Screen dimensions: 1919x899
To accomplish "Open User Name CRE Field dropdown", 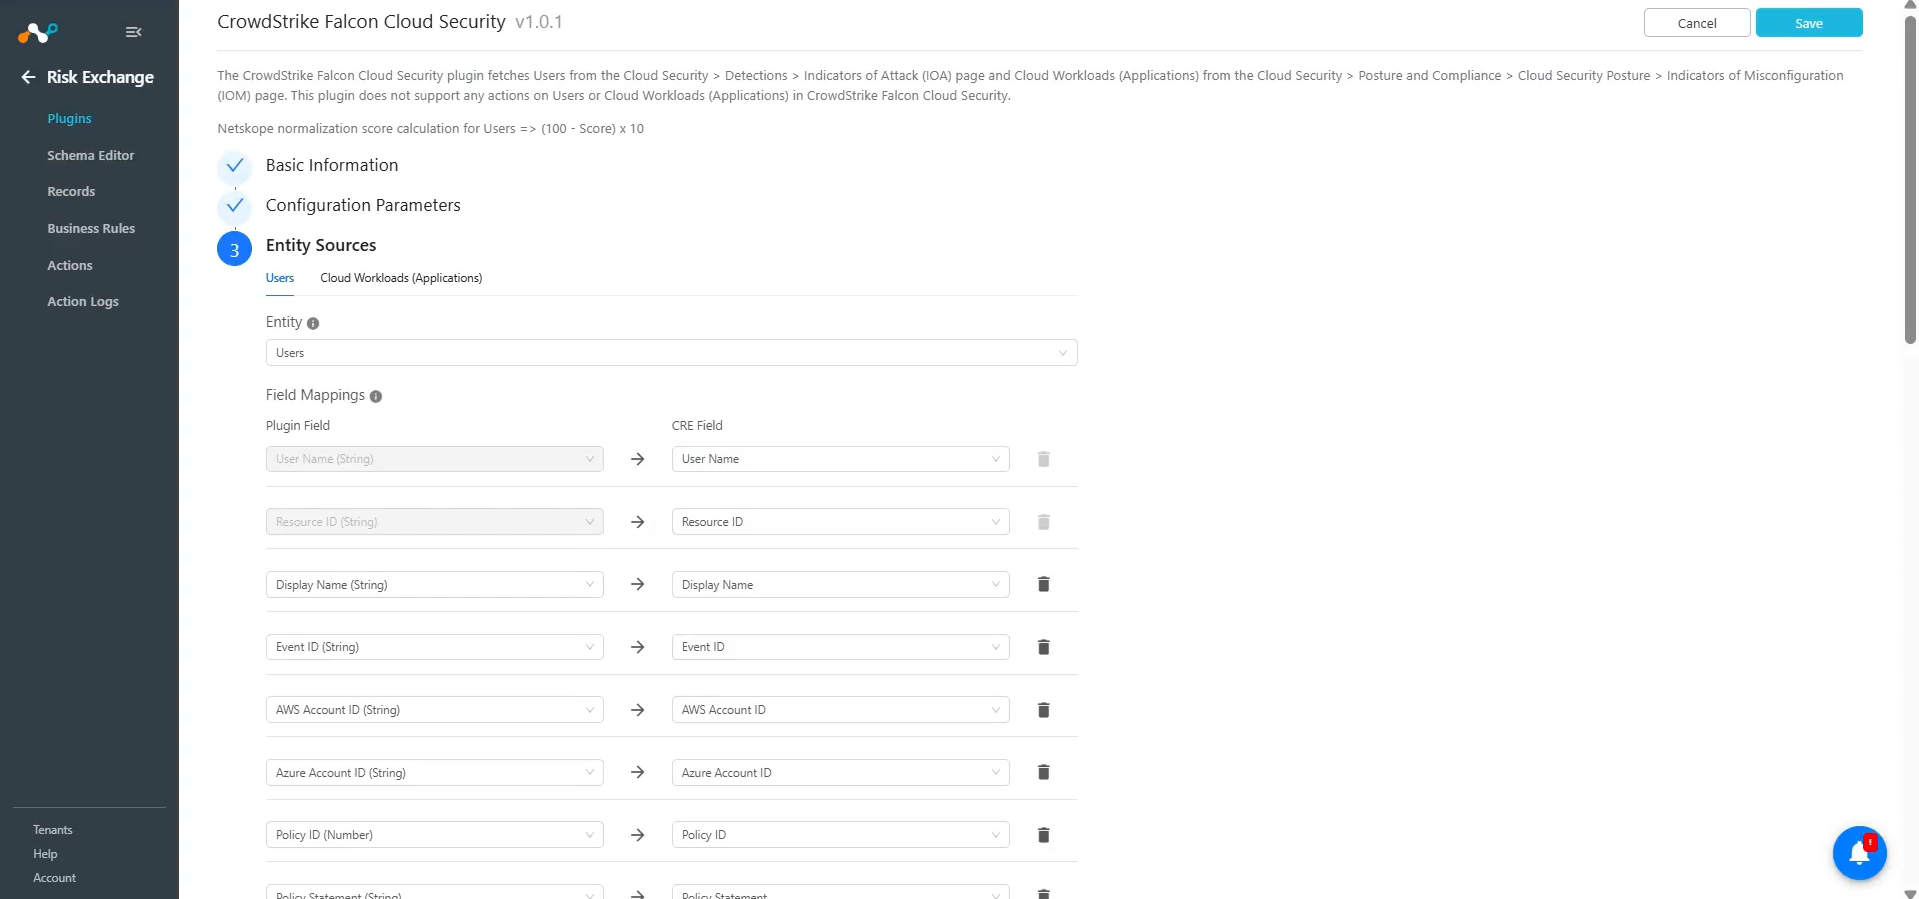I will 840,459.
